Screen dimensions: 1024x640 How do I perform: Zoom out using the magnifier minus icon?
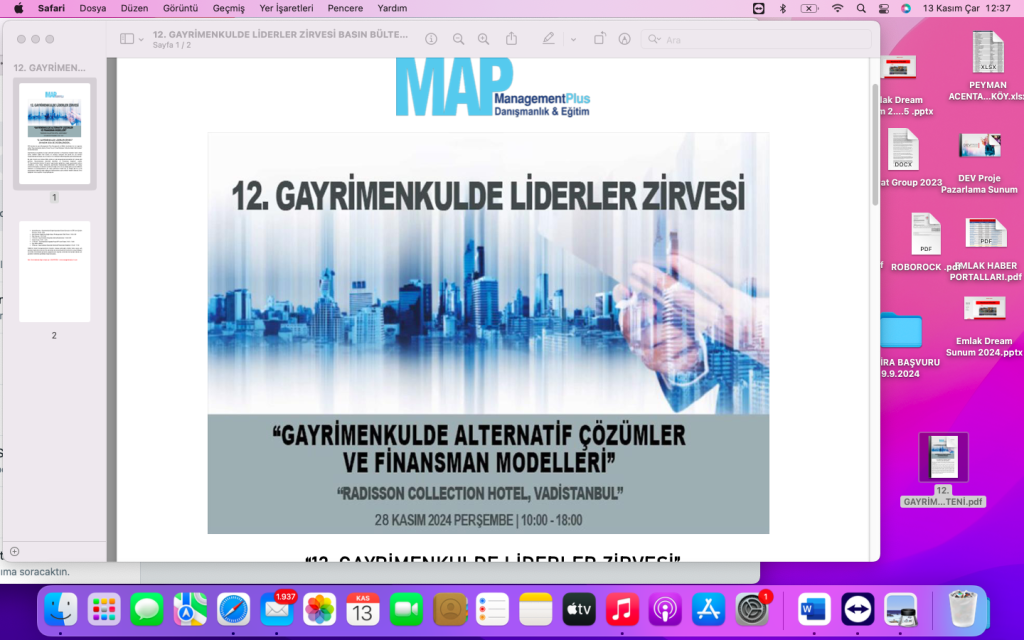tap(458, 39)
